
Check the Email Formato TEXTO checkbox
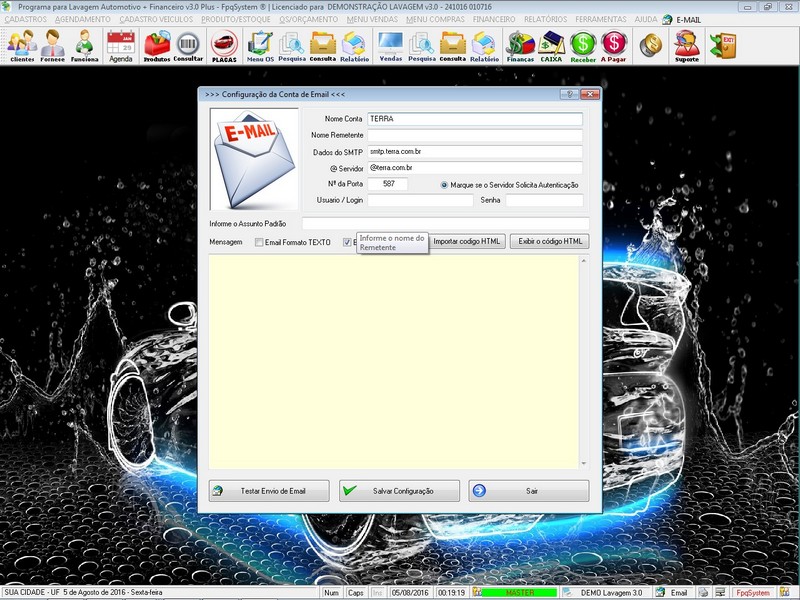point(259,242)
